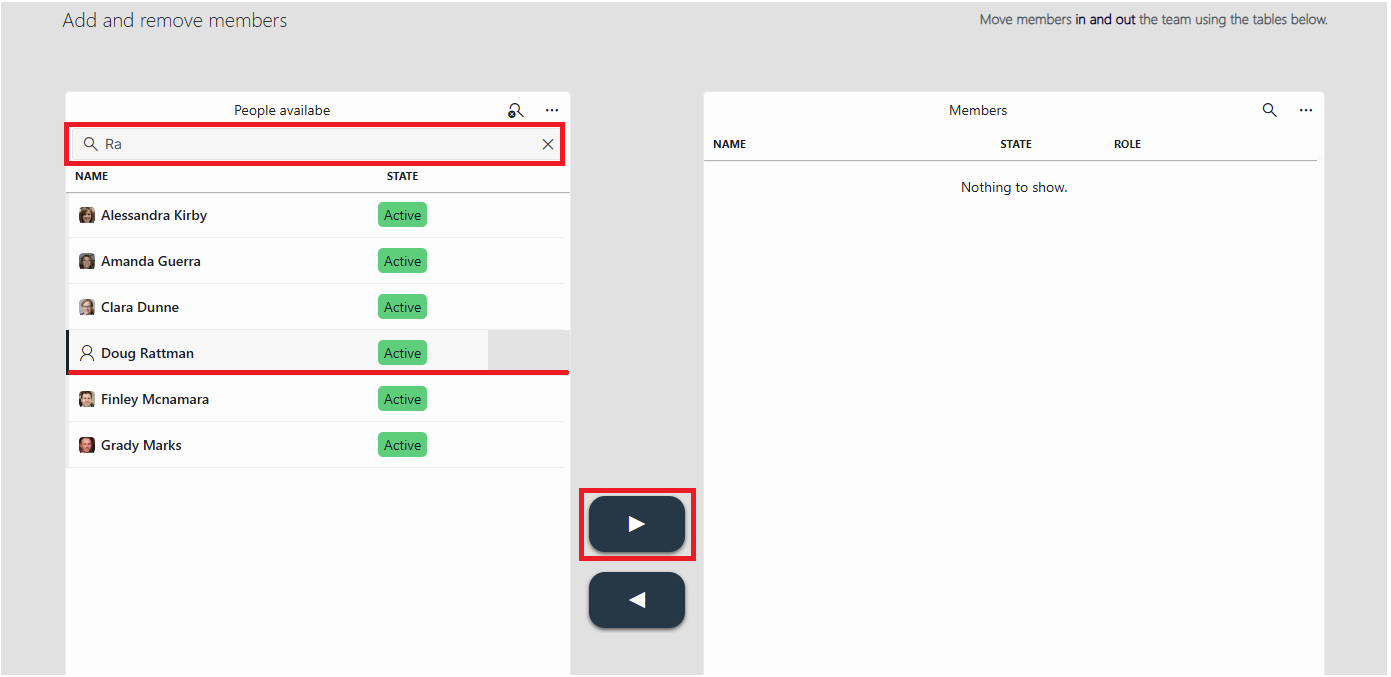Click the Members panel search icon
Viewport: 1391px width, 677px height.
(1270, 110)
